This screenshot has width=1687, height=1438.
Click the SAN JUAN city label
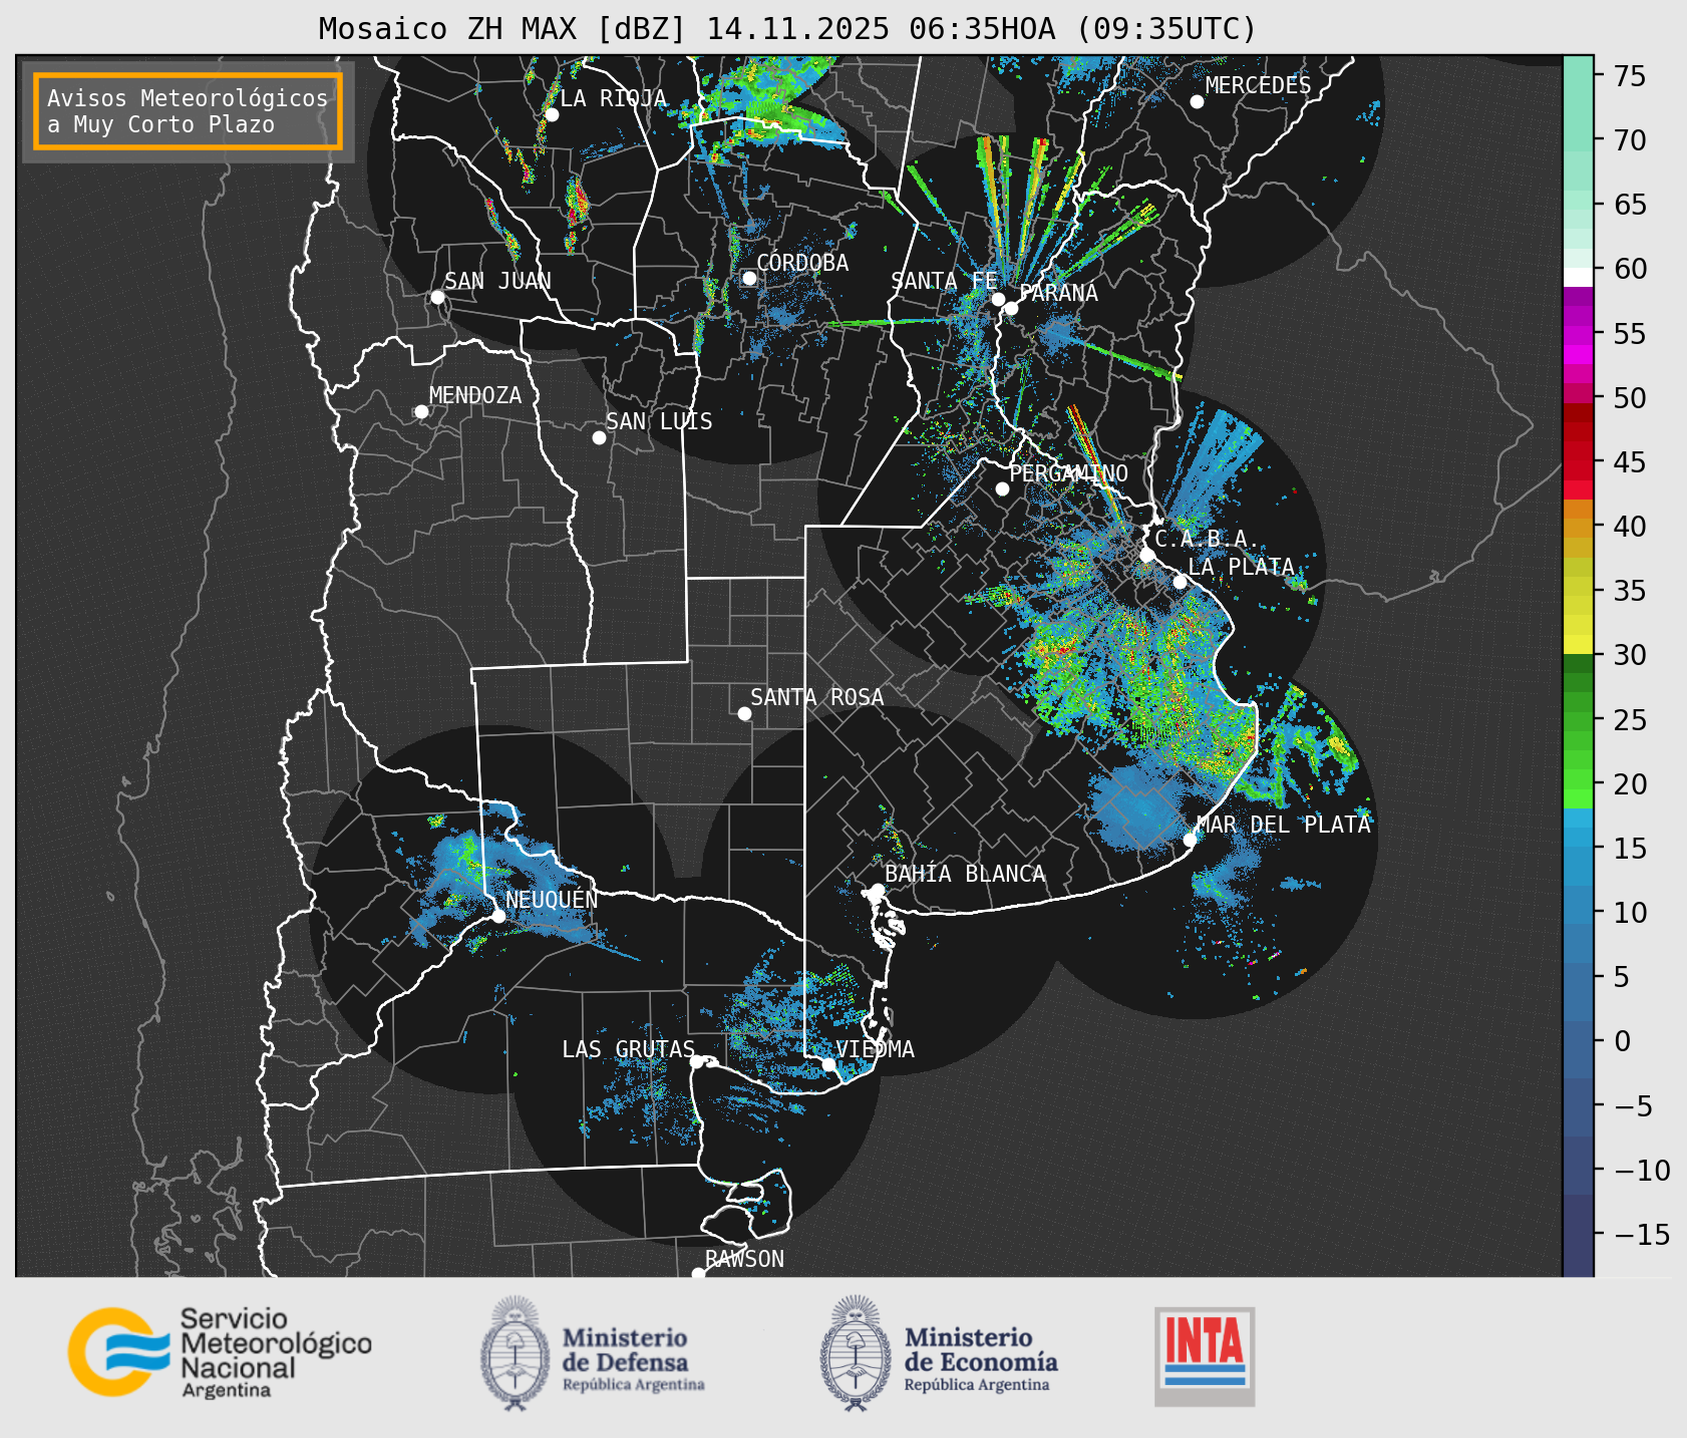tap(497, 281)
